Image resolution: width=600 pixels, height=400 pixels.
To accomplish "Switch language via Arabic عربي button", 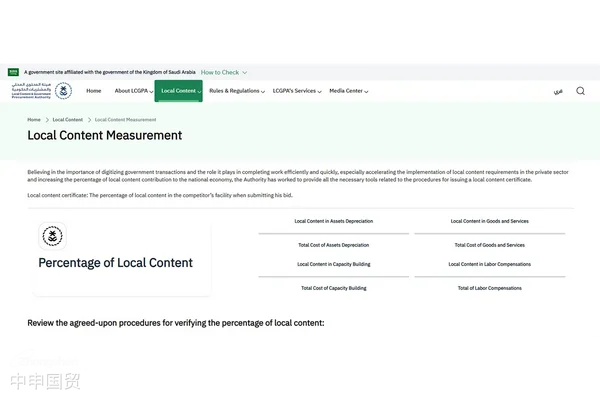I will point(557,91).
